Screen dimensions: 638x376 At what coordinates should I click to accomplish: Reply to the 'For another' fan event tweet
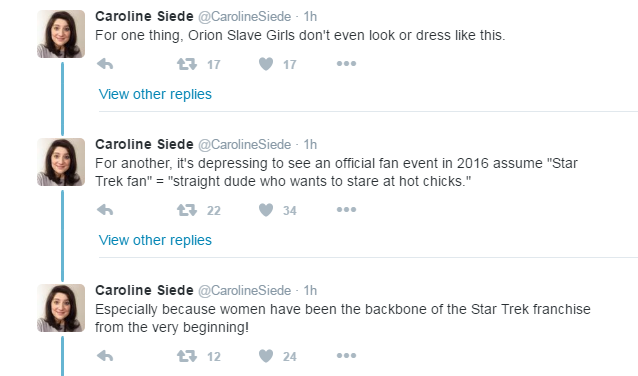pos(105,210)
